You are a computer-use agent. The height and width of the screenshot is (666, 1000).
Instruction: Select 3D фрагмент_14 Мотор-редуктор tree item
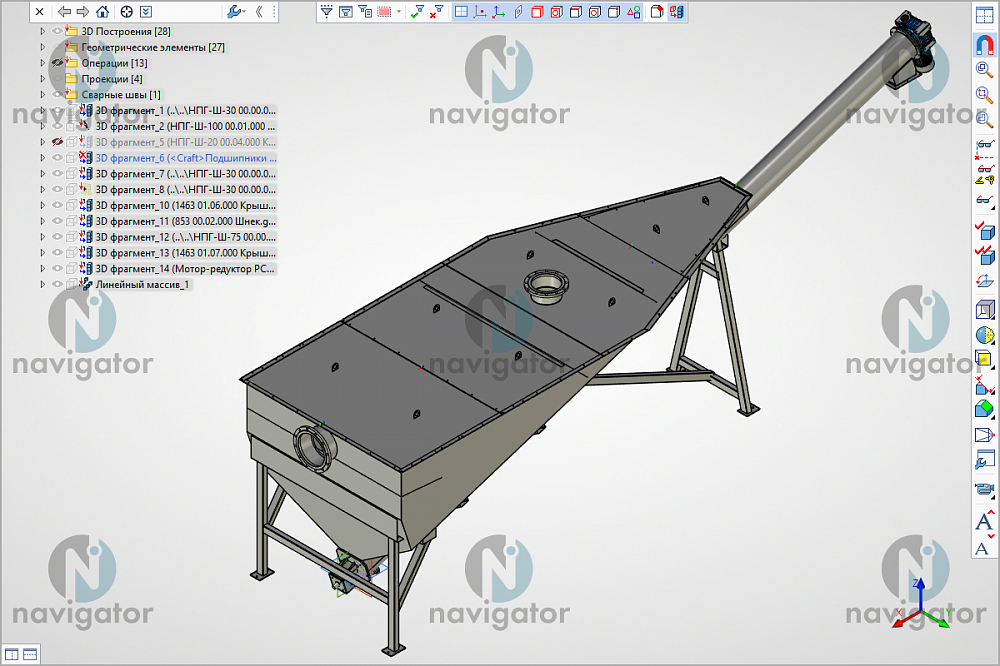tap(185, 269)
